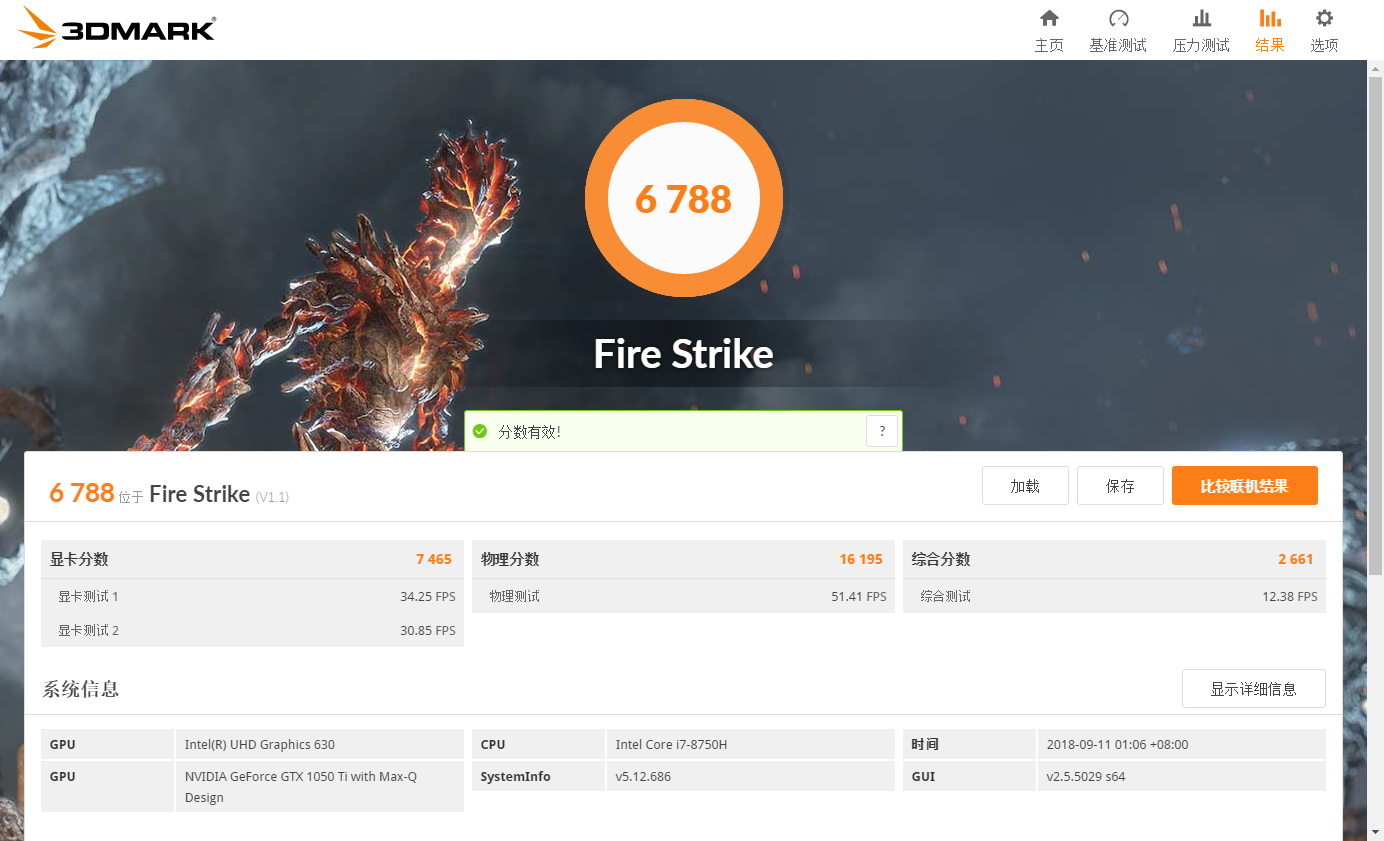Switch to 选项 in the top menu

1323,44
